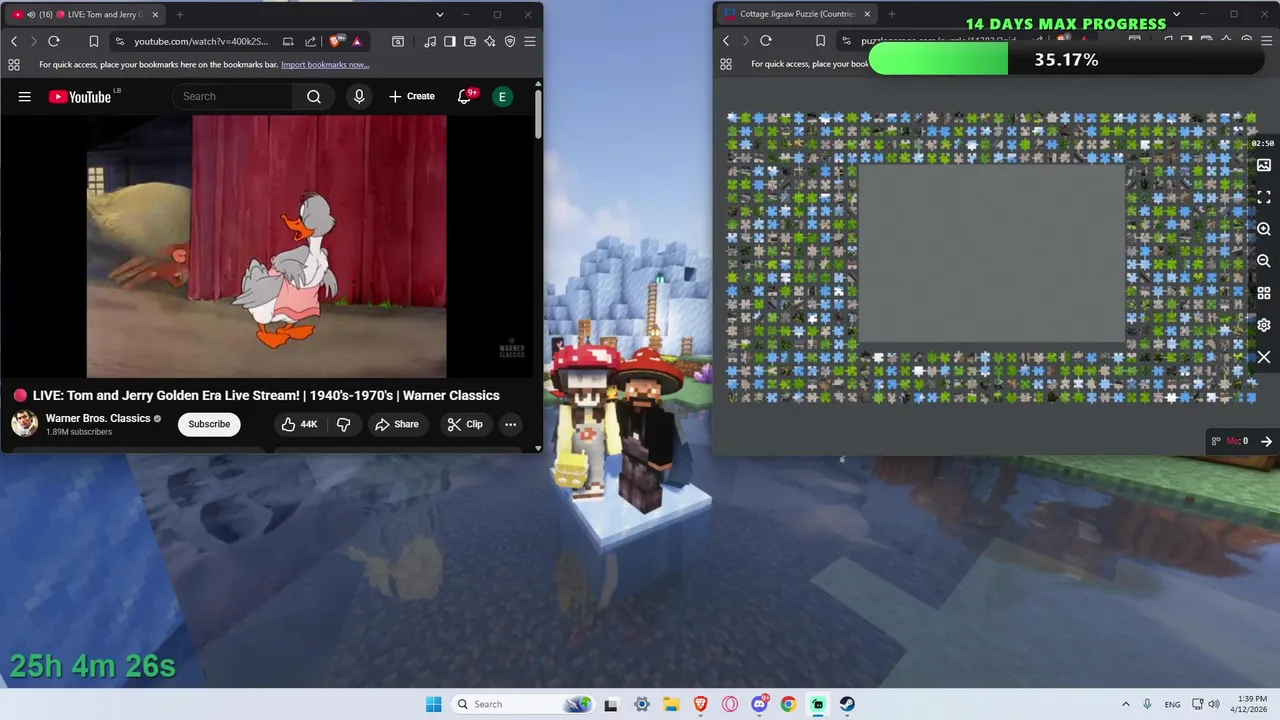This screenshot has height=720, width=1280.
Task: Show hidden system tray icons
Action: 1125,704
